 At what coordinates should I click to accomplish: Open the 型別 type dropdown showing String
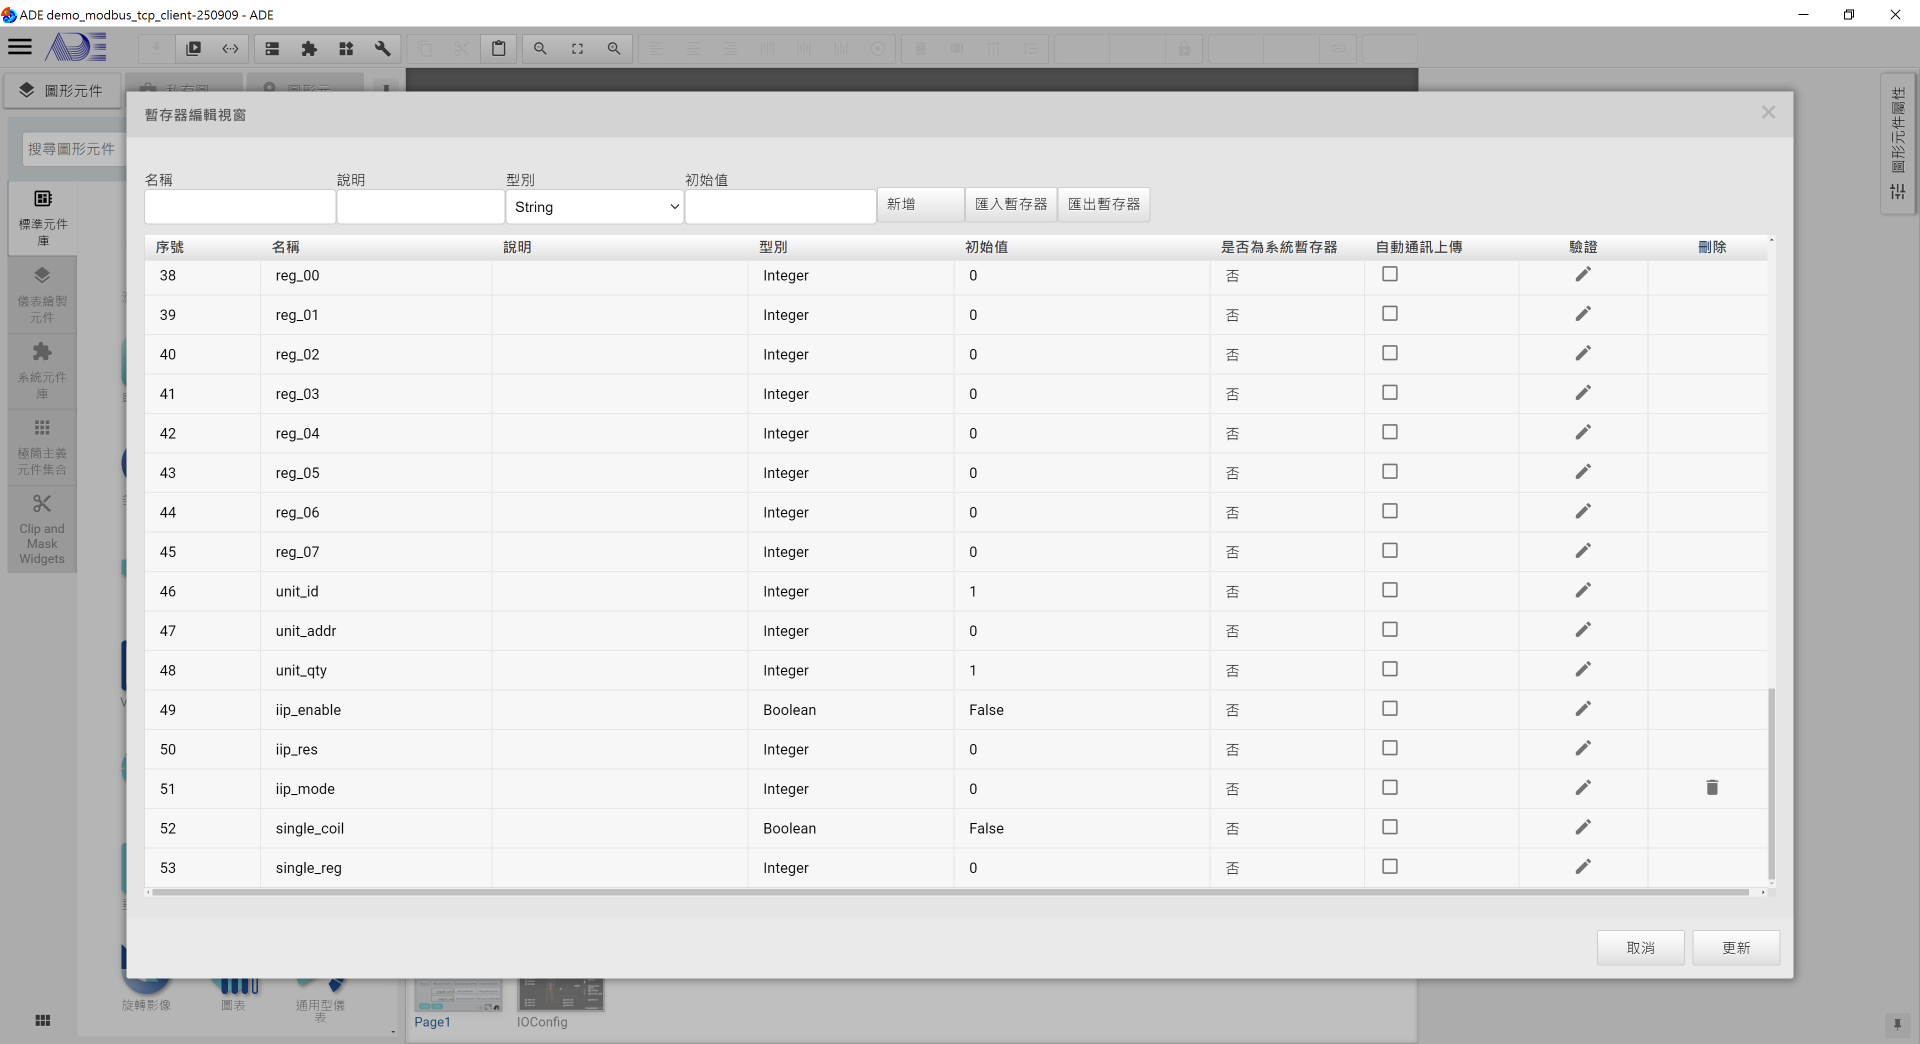point(595,207)
